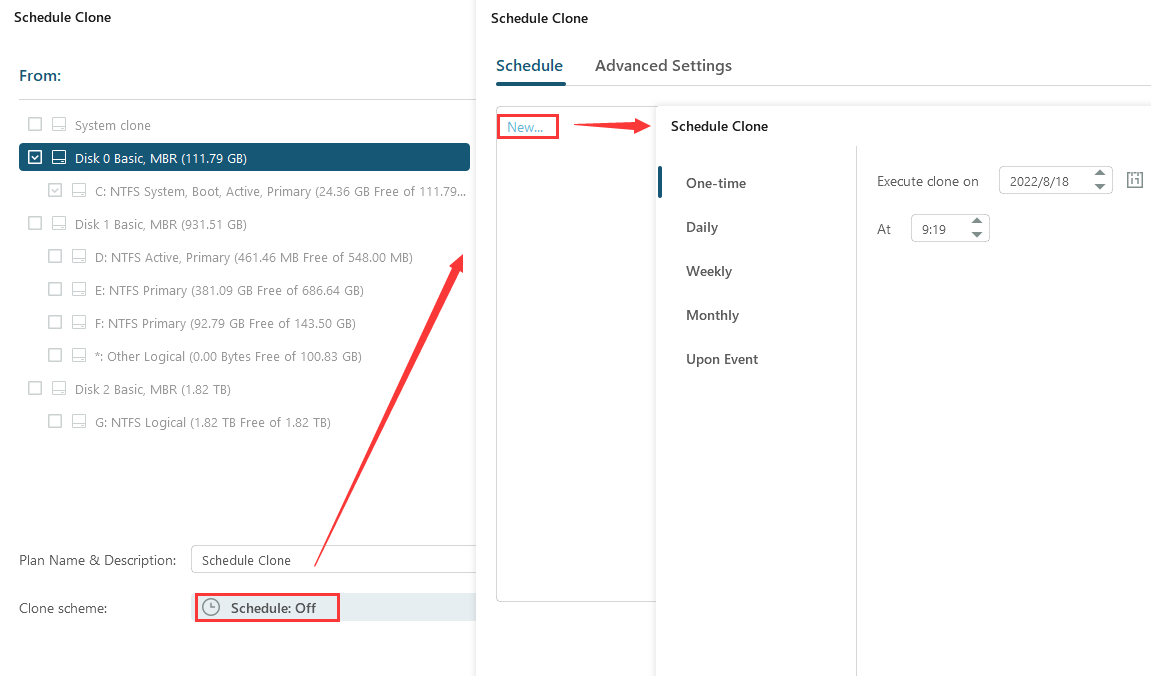Click the Other Logical partition icon
This screenshot has height=676, width=1151.
pos(79,355)
